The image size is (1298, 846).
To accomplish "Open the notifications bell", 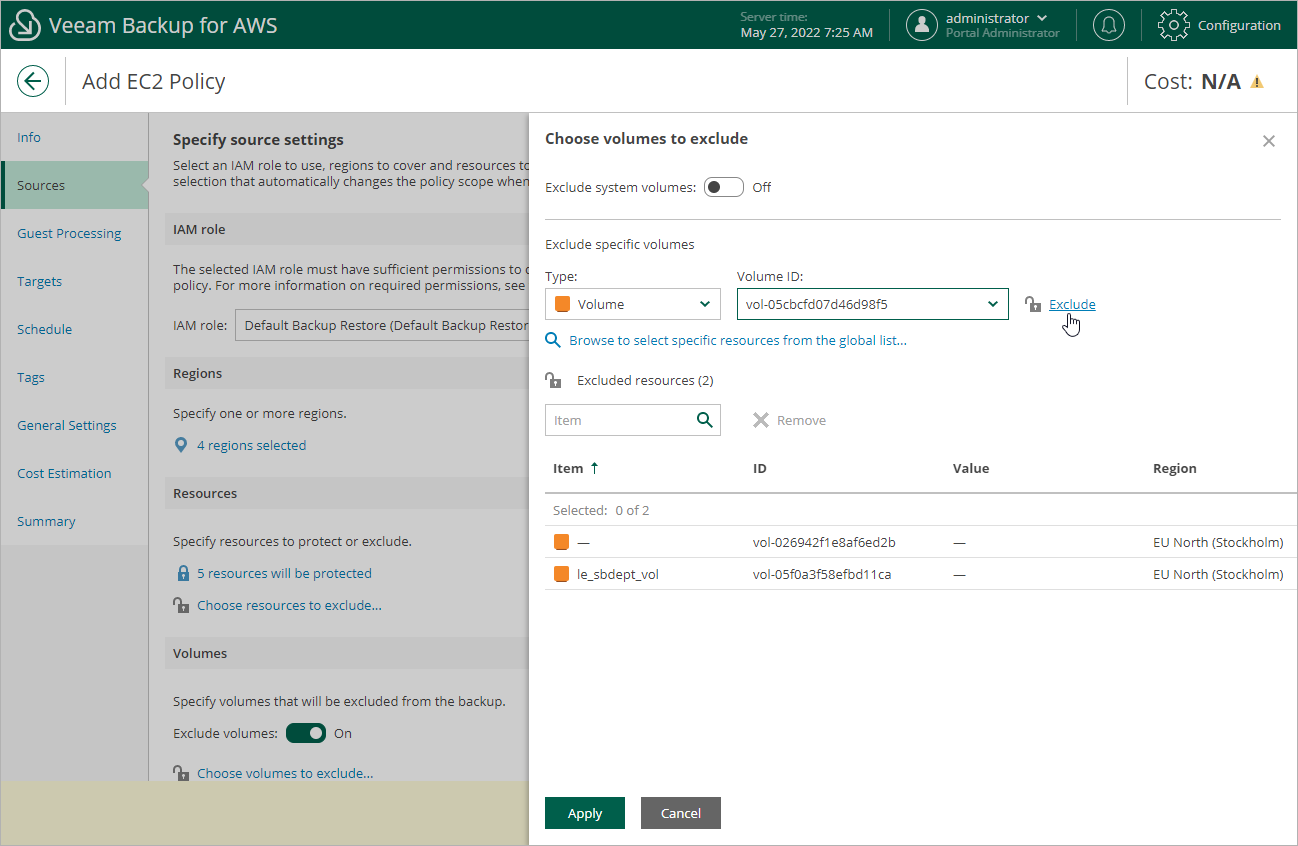I will pyautogui.click(x=1108, y=25).
